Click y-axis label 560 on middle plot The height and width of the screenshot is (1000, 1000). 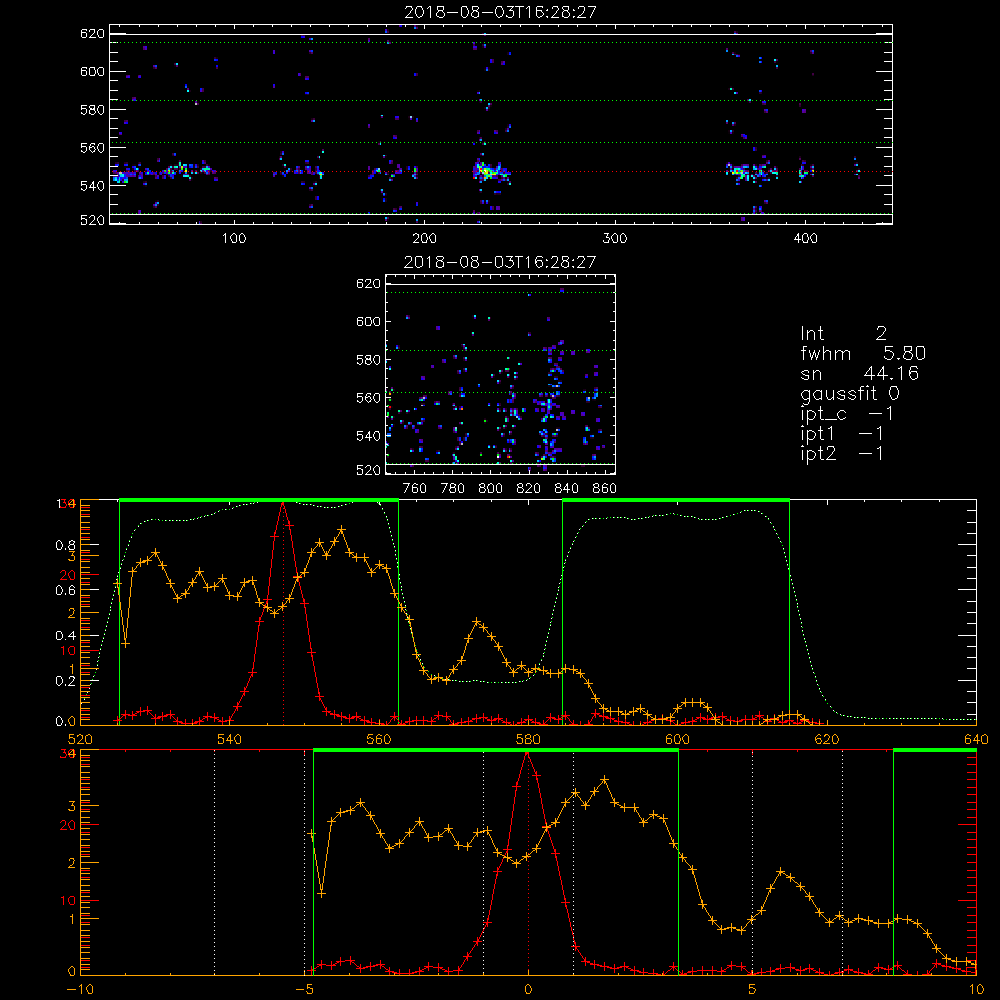tap(369, 397)
